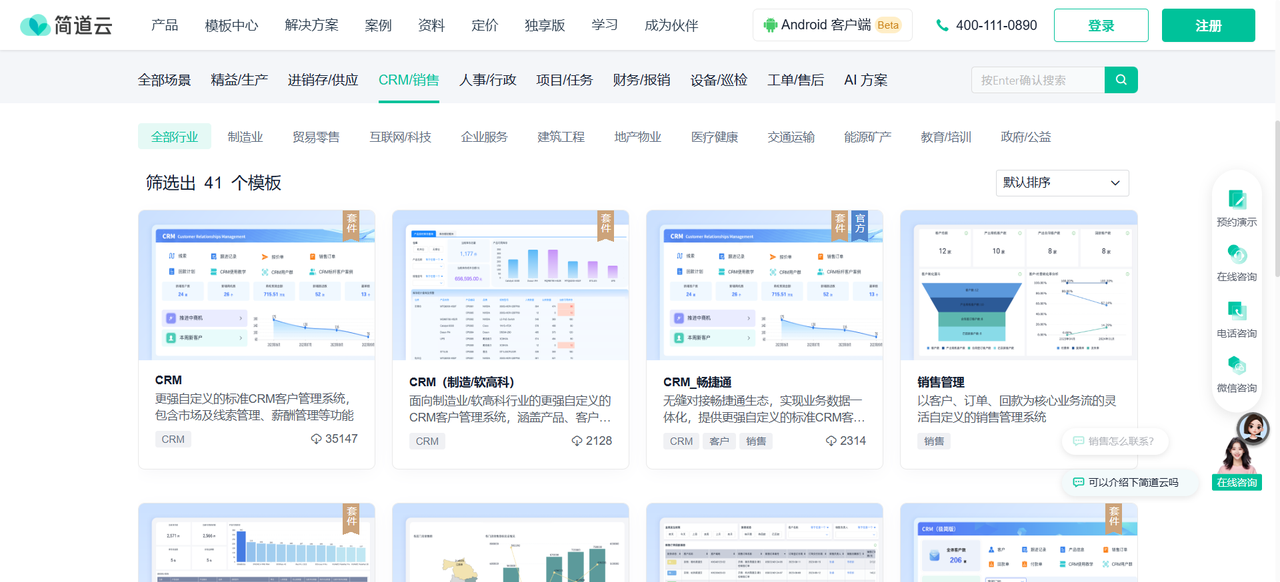This screenshot has height=582, width=1280.
Task: Switch to the 工单/售后 tab
Action: [x=796, y=80]
